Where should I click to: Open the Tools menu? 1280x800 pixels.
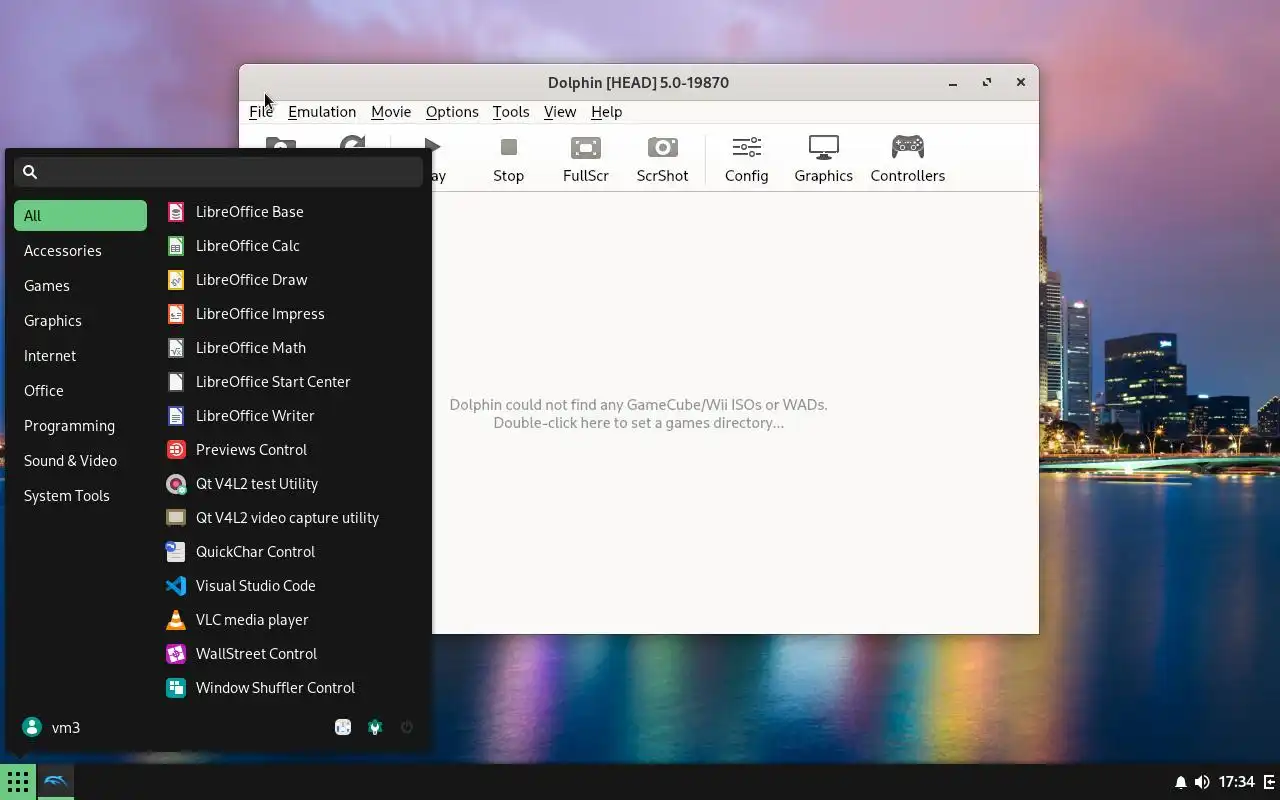point(511,112)
